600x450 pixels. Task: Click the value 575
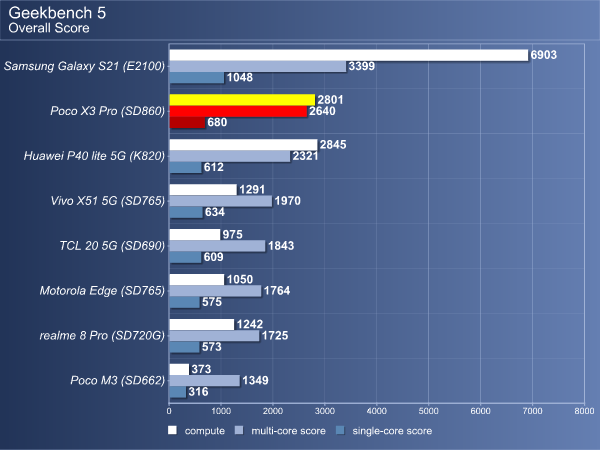(x=212, y=302)
